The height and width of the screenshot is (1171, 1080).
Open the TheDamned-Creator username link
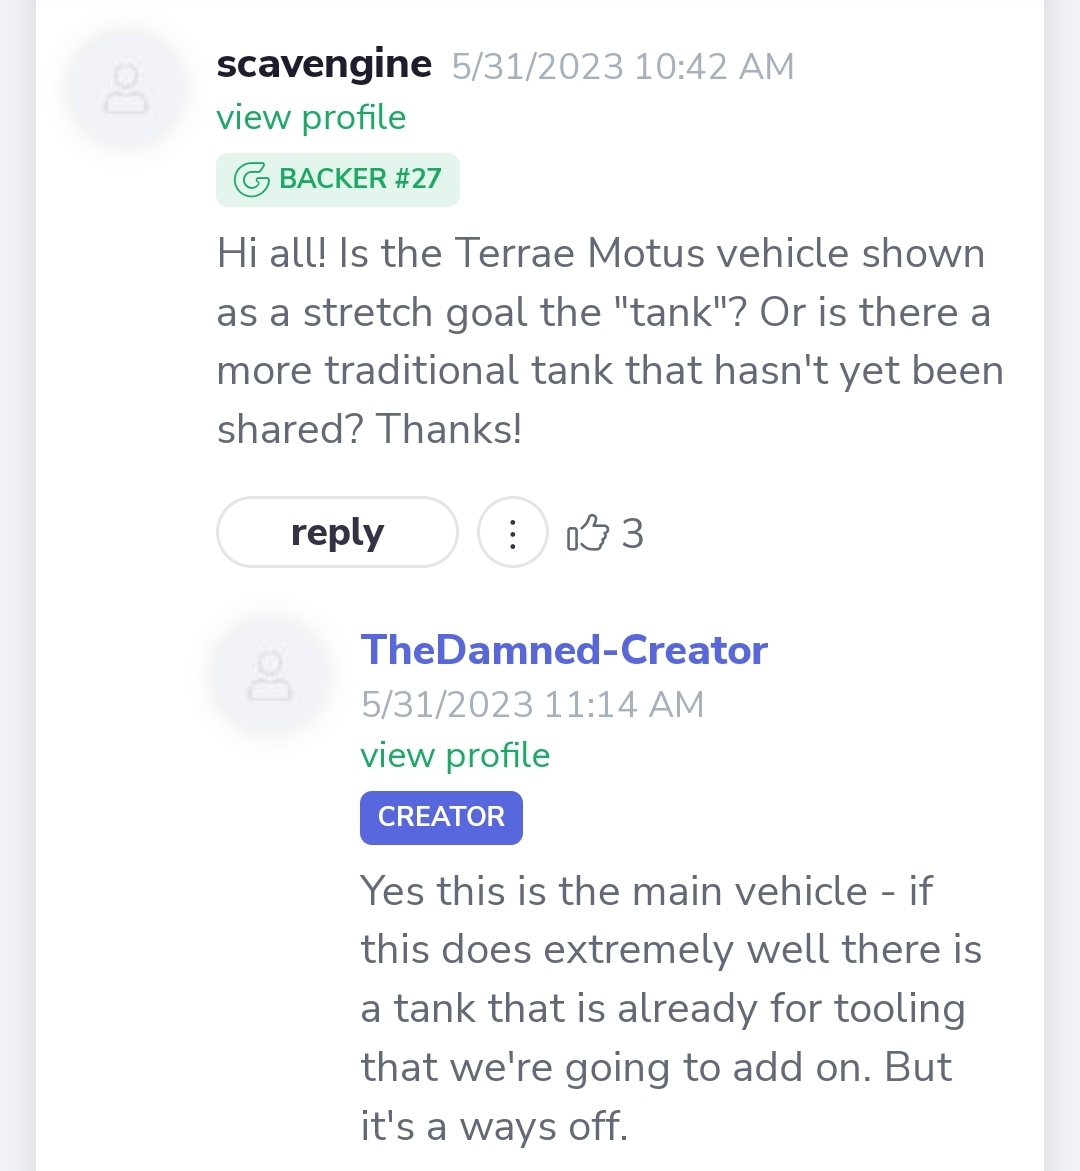point(564,650)
